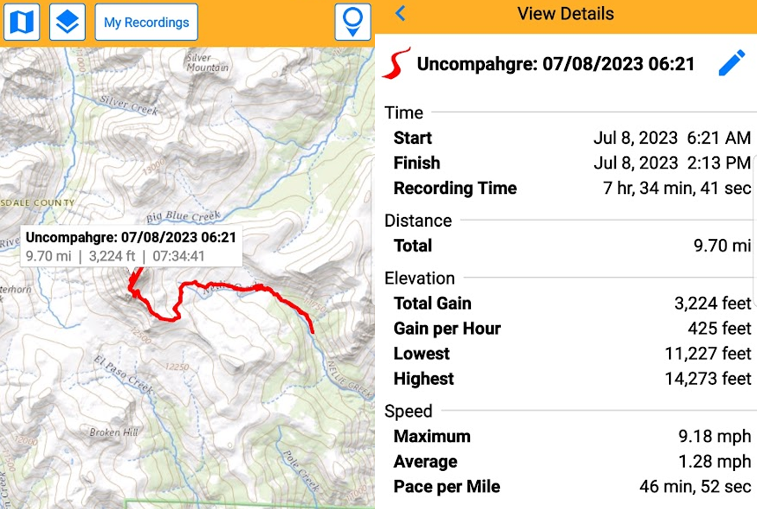This screenshot has height=513, width=758.
Task: Click the Pace per Mile row
Action: (x=571, y=487)
